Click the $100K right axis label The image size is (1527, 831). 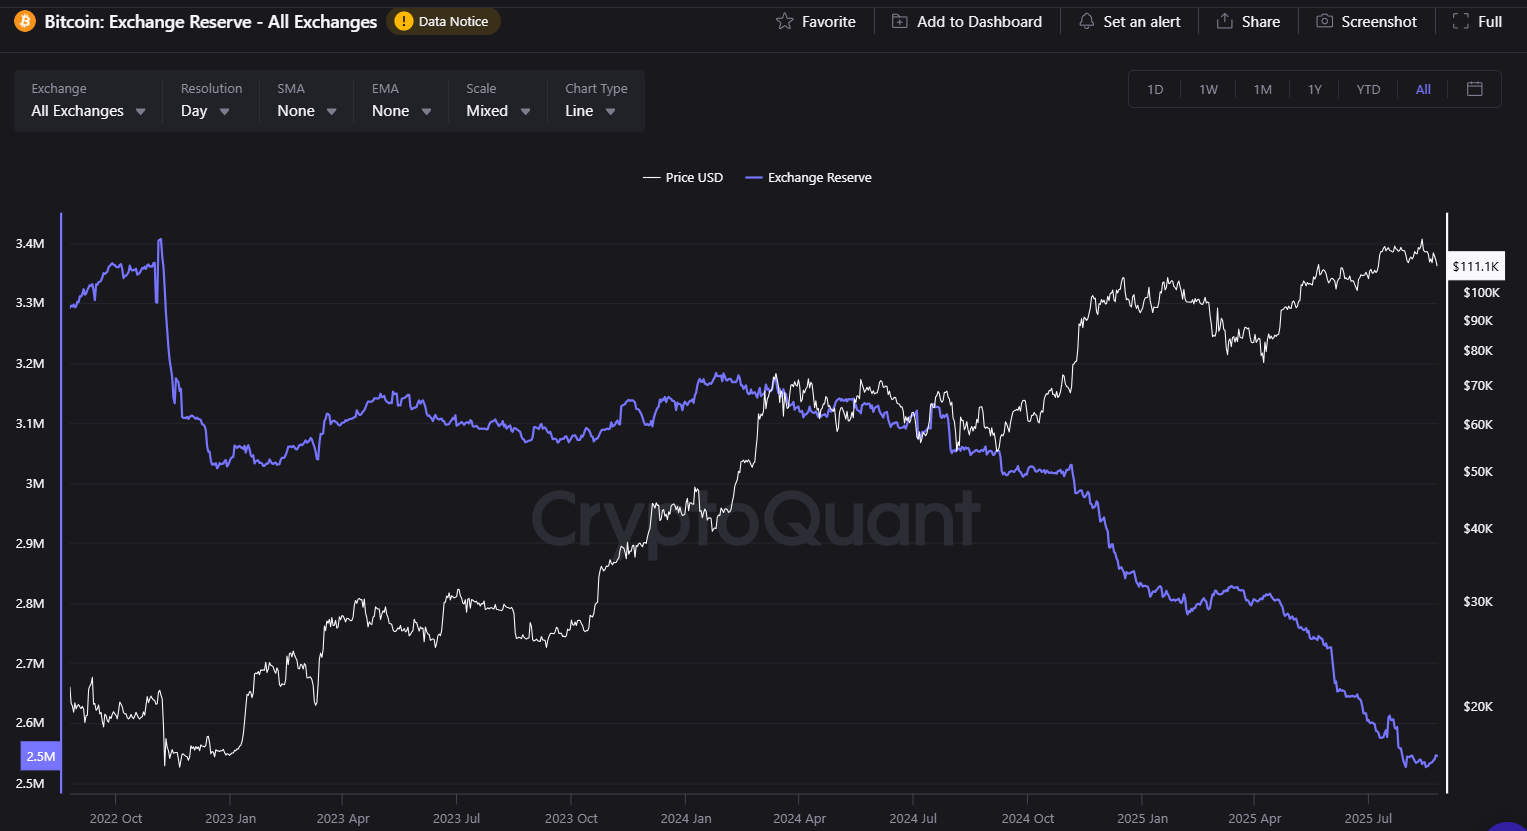coord(1481,292)
